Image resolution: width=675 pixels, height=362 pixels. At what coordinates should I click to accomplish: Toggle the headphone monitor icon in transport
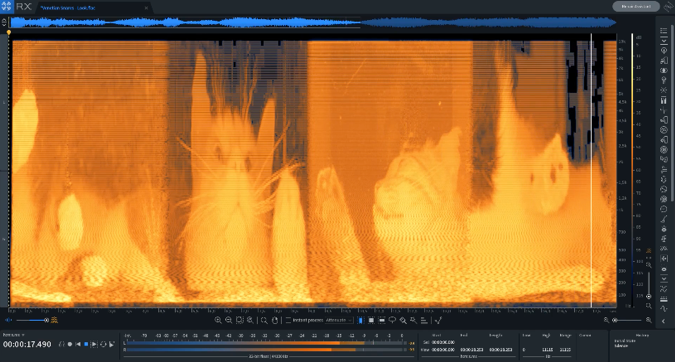(62, 344)
